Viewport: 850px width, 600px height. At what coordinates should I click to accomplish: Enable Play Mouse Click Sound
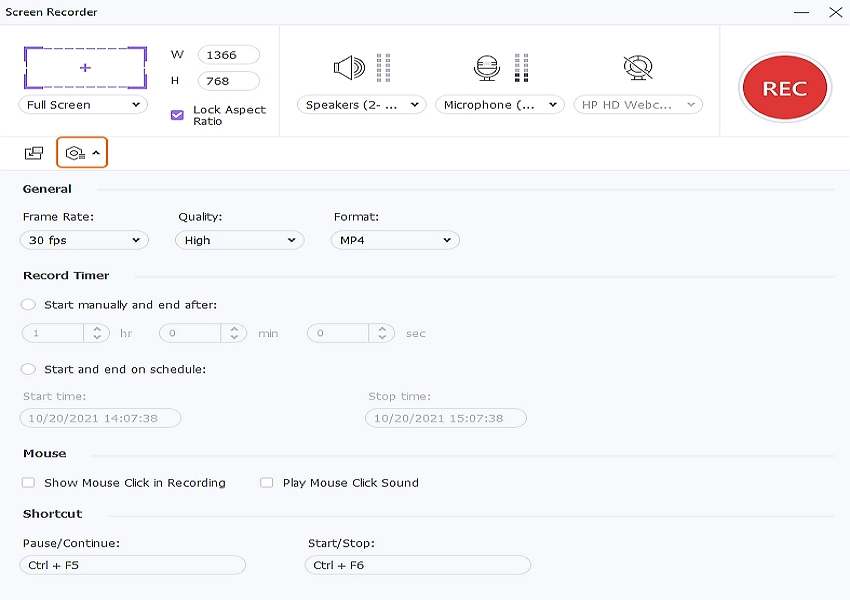click(x=267, y=482)
